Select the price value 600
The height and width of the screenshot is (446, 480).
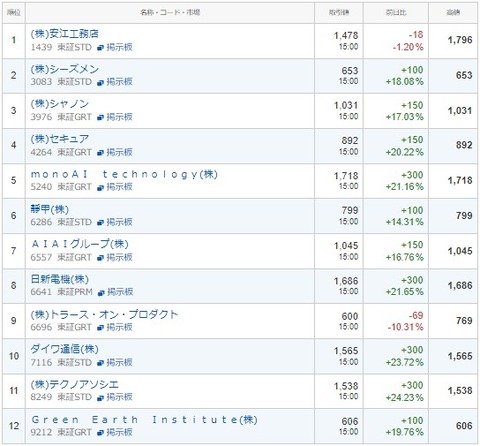pyautogui.click(x=350, y=316)
